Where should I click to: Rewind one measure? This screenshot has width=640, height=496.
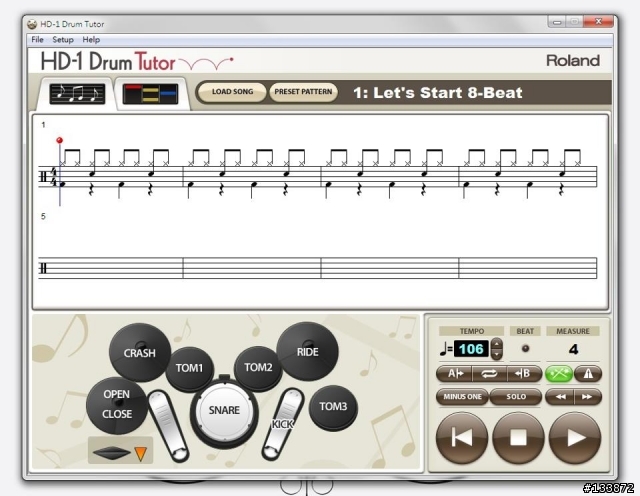click(560, 397)
